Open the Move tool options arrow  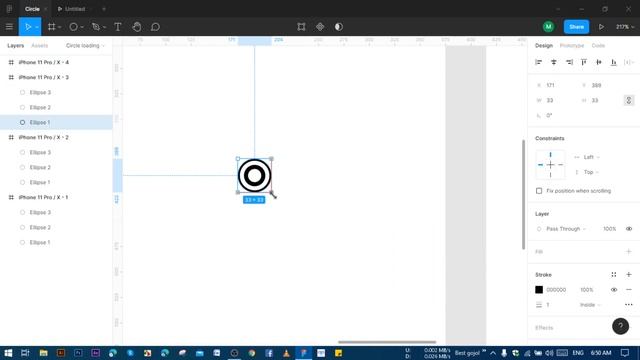(x=37, y=27)
